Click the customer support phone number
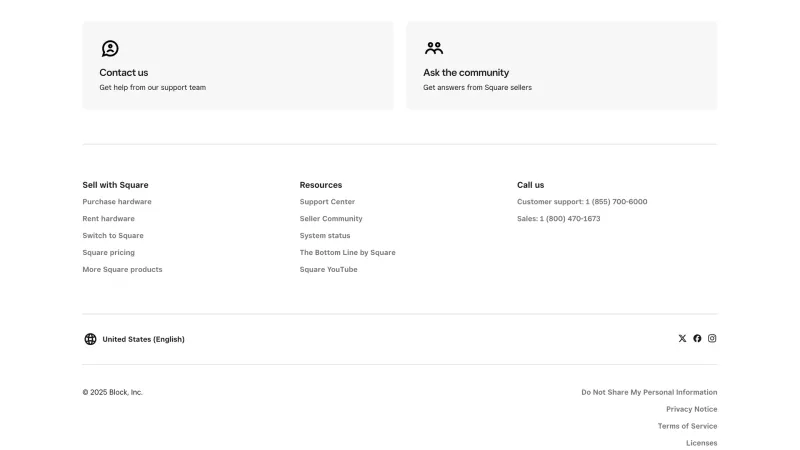800x450 pixels. click(582, 202)
